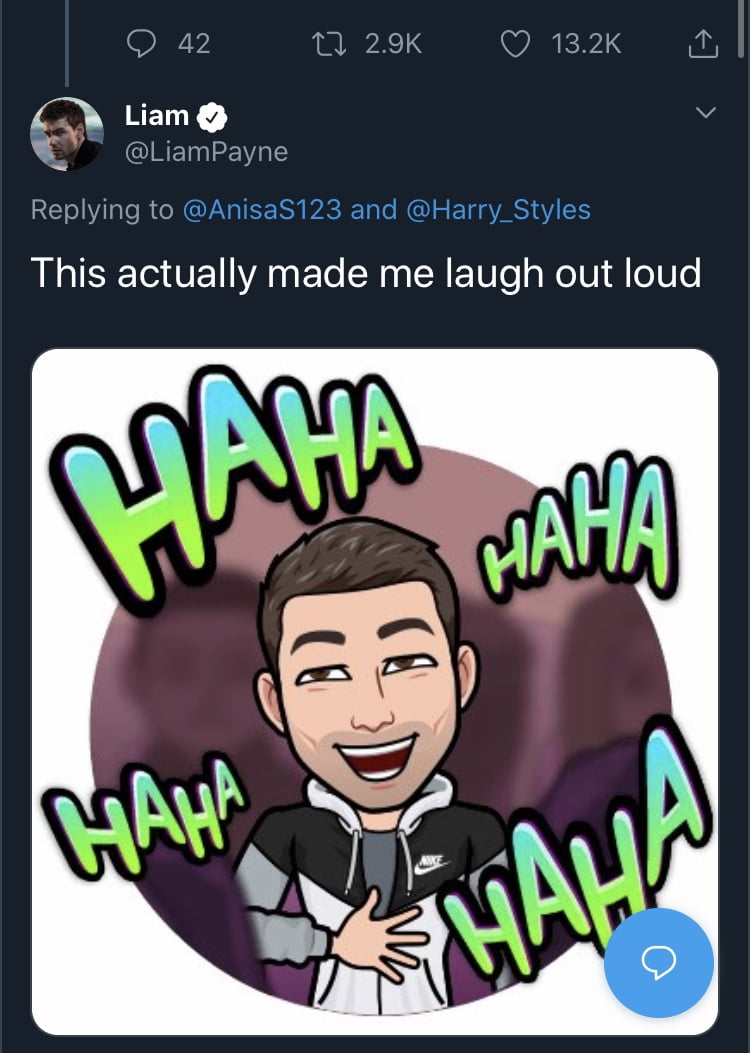Click the @LiamPayne handle
Viewport: 750px width, 1053px height.
pyautogui.click(x=206, y=151)
